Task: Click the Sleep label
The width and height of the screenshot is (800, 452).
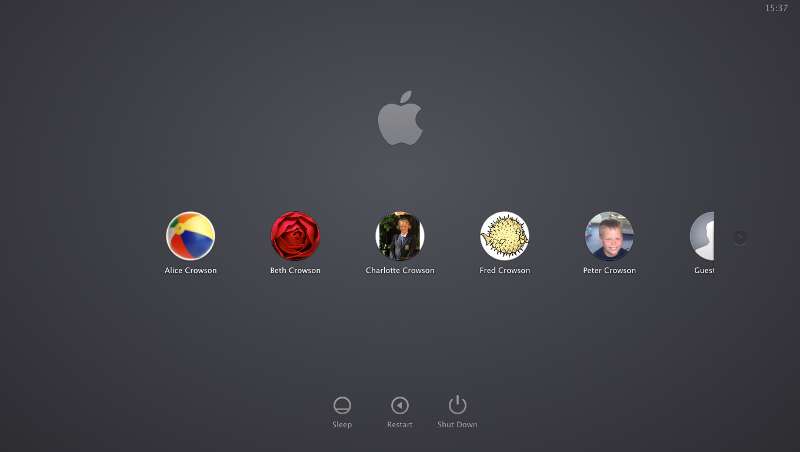Action: point(342,424)
